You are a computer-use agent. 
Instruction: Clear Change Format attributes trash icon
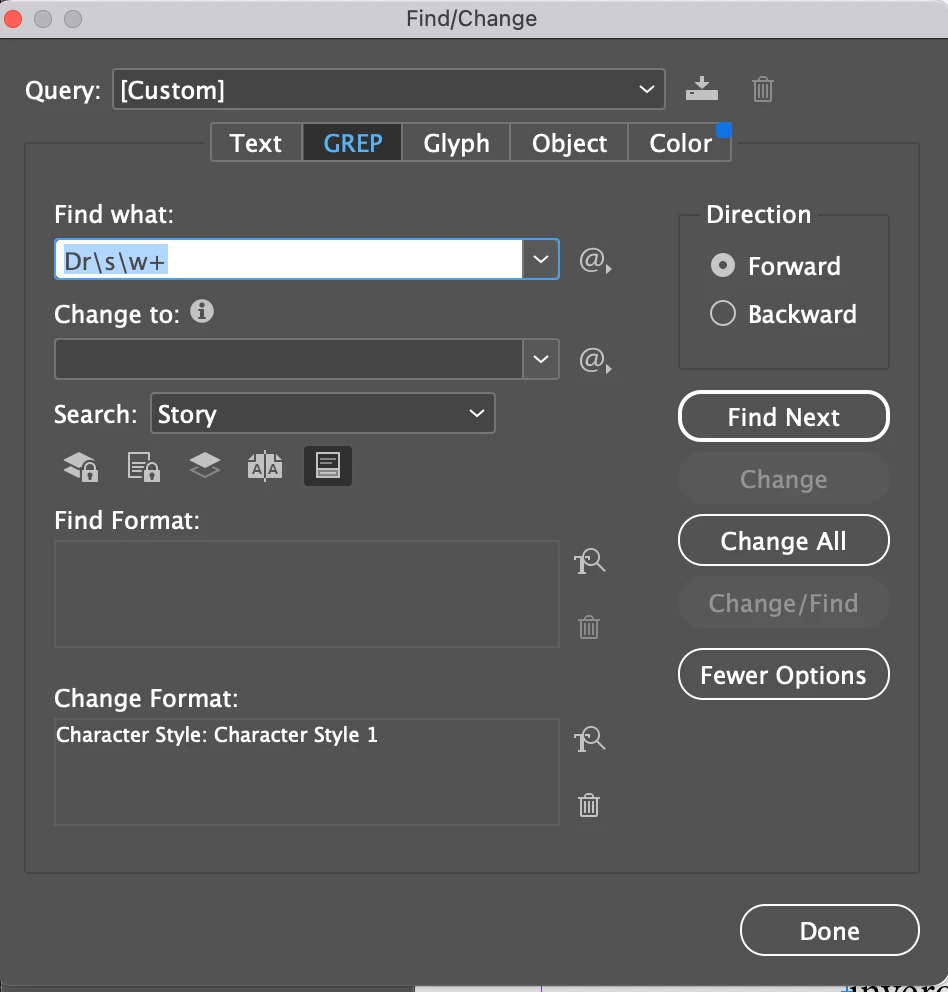589,805
